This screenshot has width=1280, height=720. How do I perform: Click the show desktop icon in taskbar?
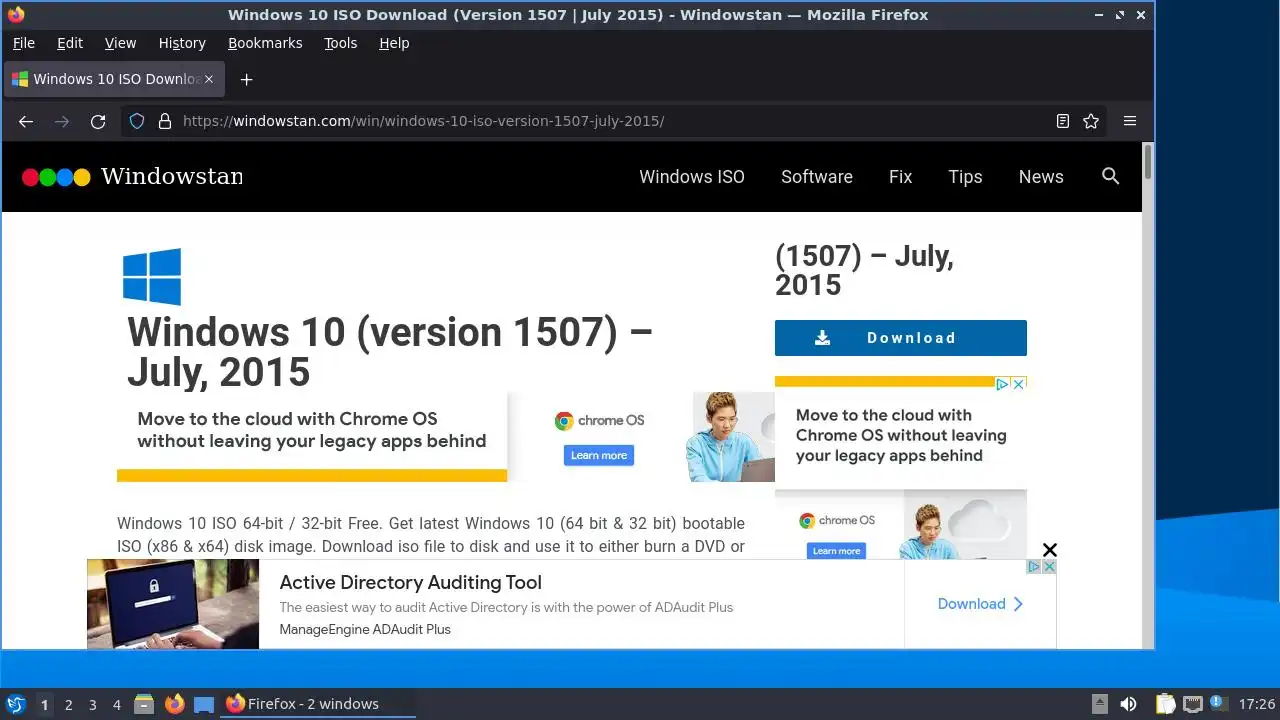[x=204, y=705]
